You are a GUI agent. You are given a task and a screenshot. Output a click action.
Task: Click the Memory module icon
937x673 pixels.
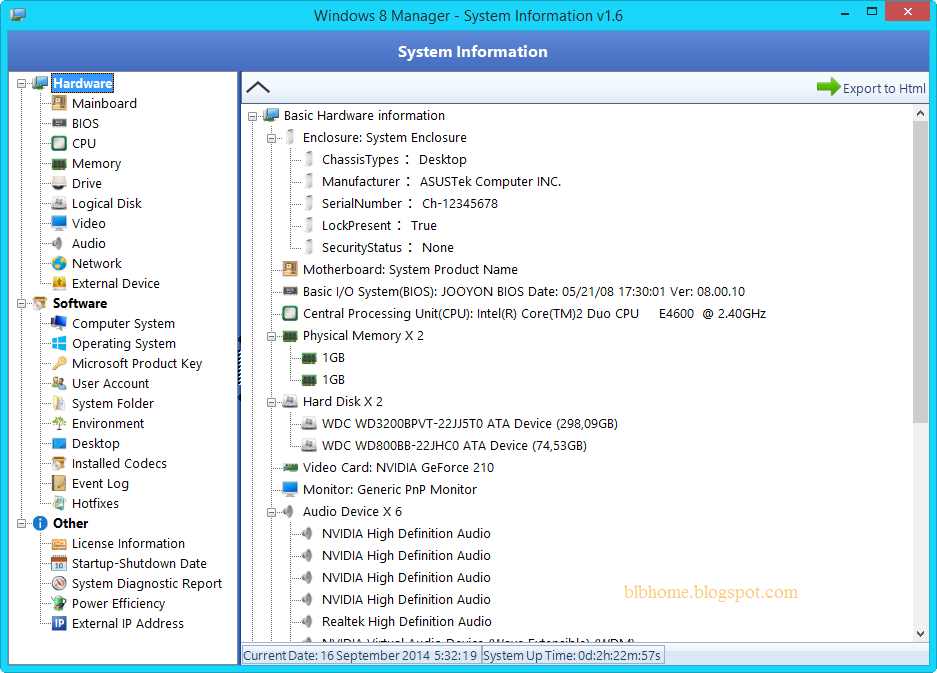click(x=59, y=163)
